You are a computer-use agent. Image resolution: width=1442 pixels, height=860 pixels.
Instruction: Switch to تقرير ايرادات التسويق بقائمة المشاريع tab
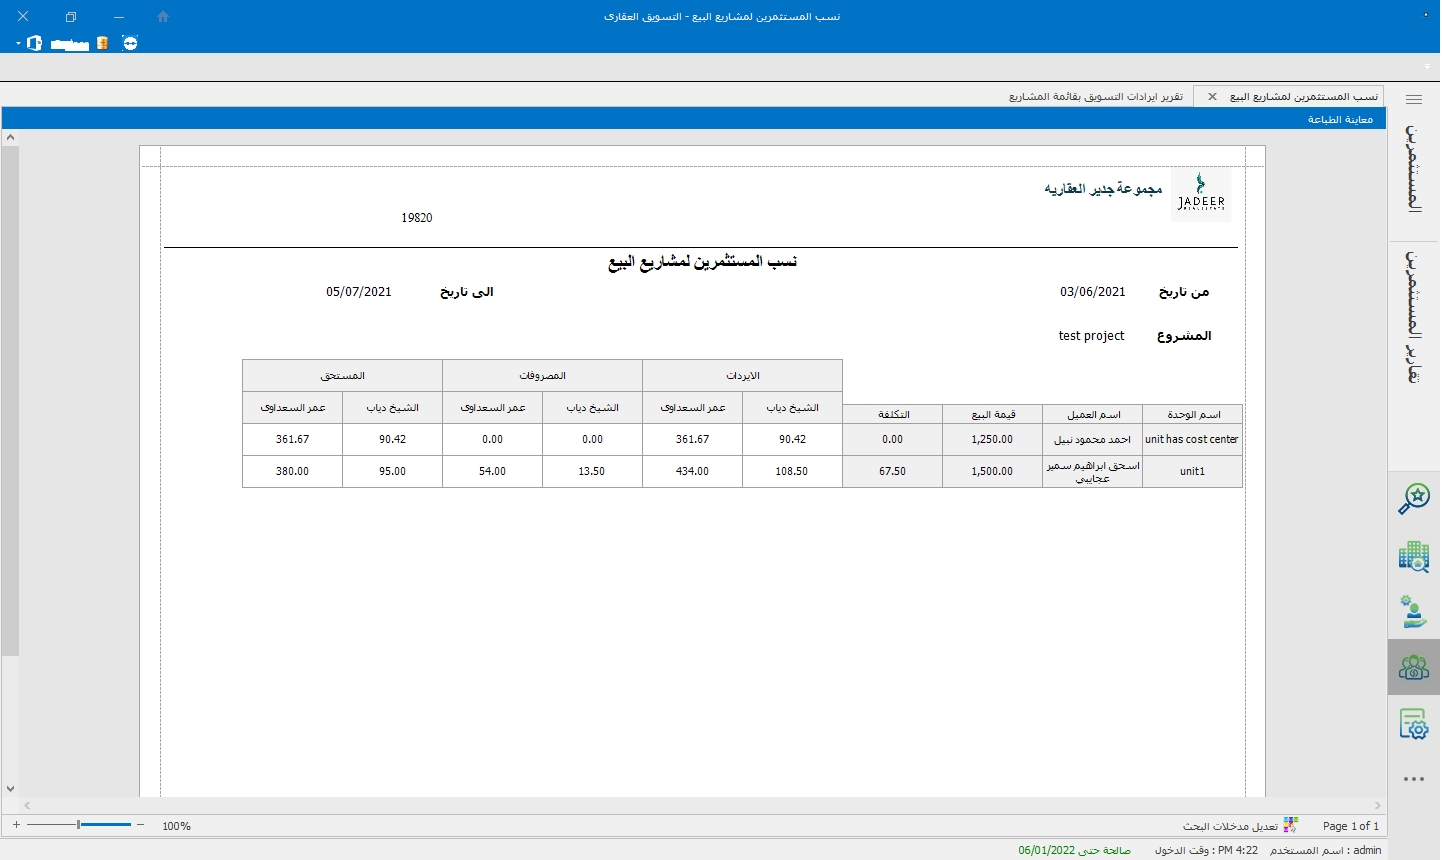(x=1095, y=97)
